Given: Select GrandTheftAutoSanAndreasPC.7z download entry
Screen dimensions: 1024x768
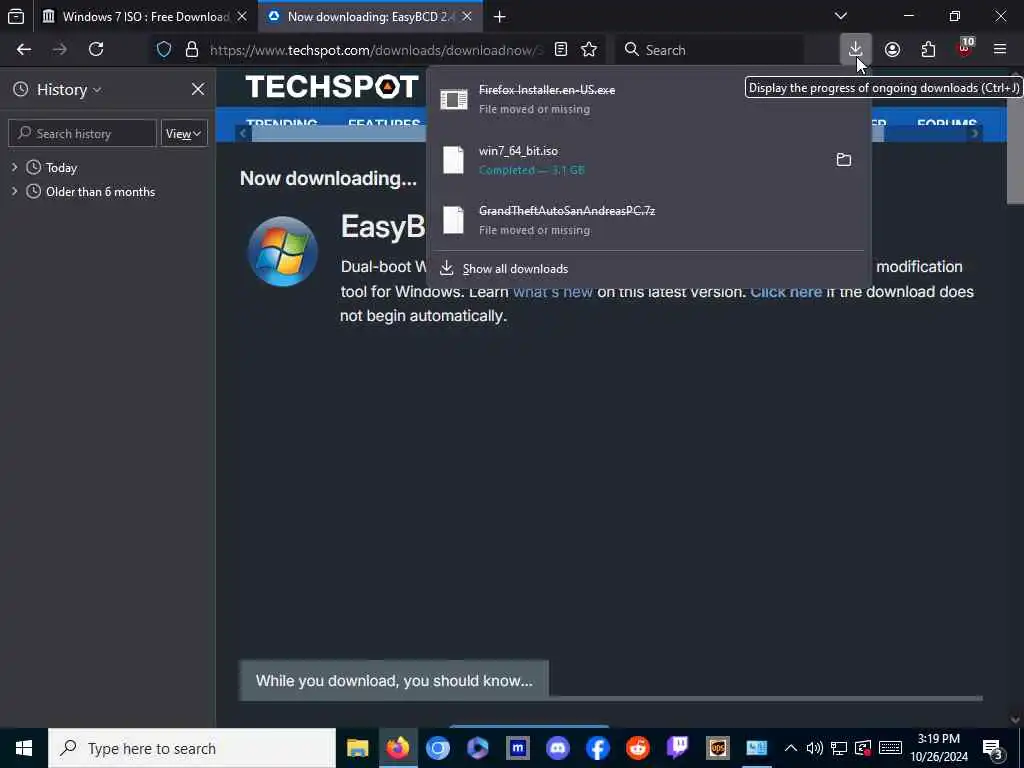Looking at the screenshot, I should [x=649, y=220].
